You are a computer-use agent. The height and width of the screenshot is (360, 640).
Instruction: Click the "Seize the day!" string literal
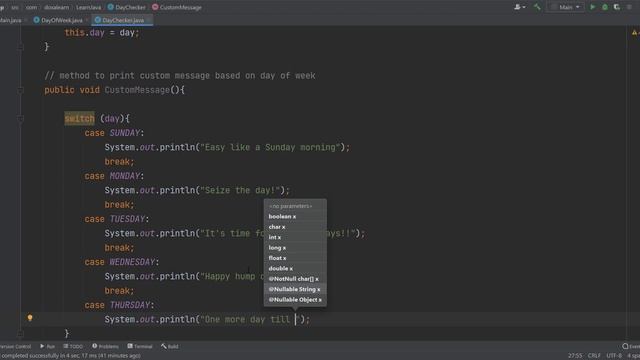click(x=240, y=190)
